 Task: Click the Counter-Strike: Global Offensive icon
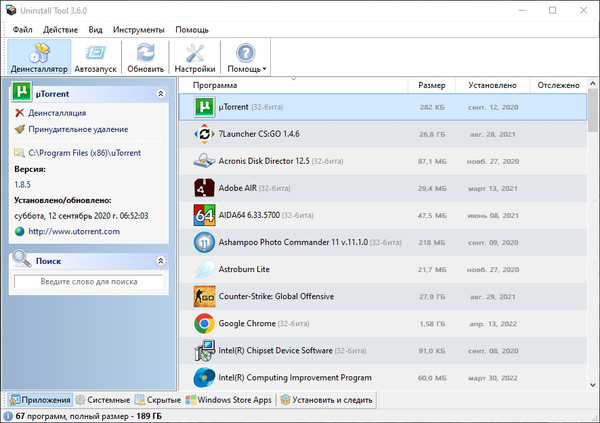click(203, 296)
